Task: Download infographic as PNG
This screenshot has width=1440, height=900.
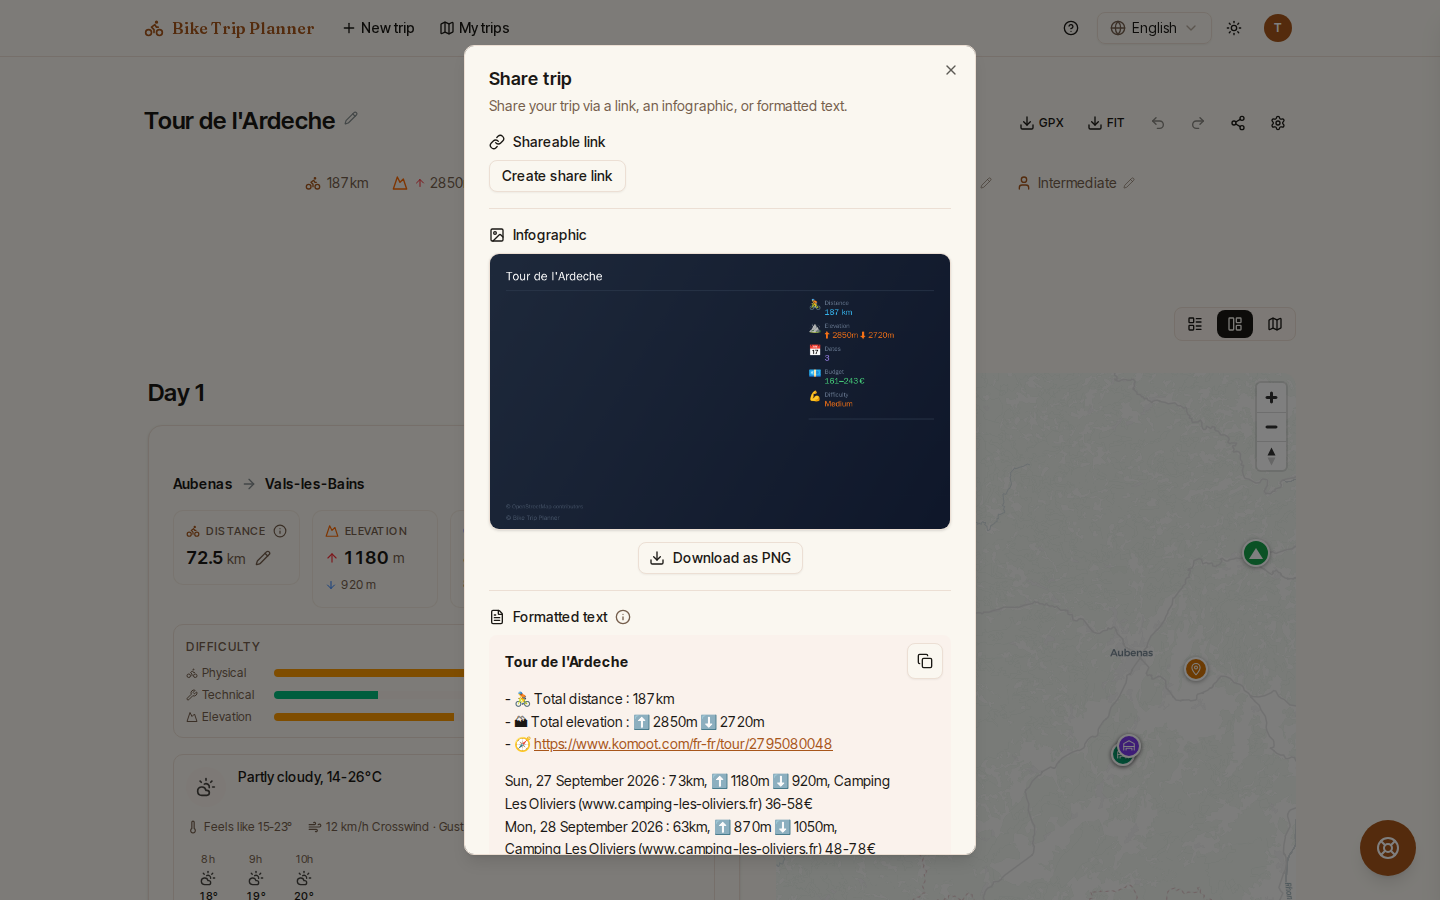Action: [x=720, y=558]
